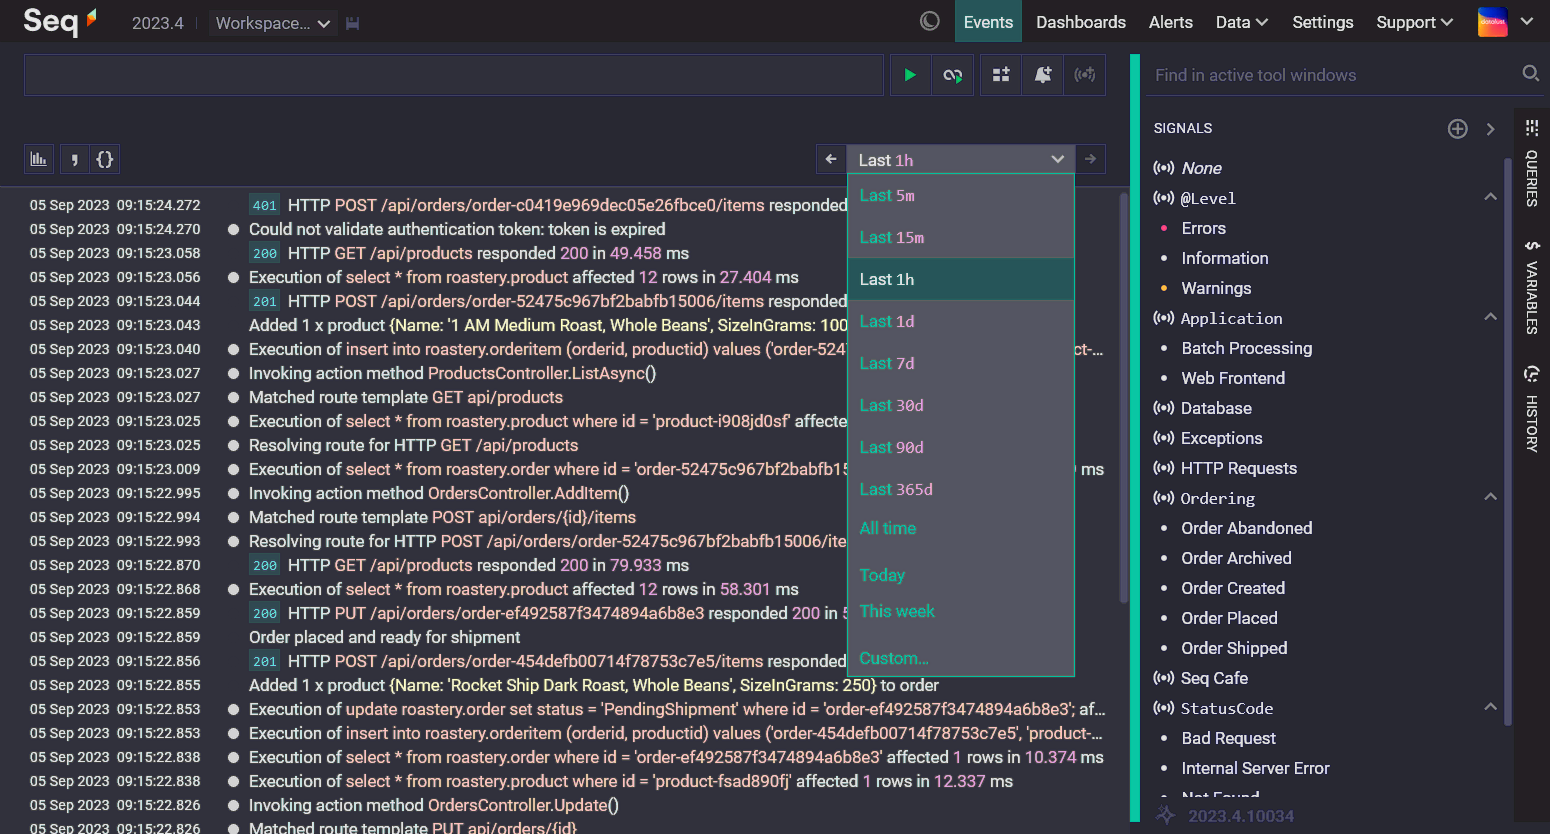The image size is (1550, 834).
Task: Toggle the Errors signal
Action: coord(1203,228)
